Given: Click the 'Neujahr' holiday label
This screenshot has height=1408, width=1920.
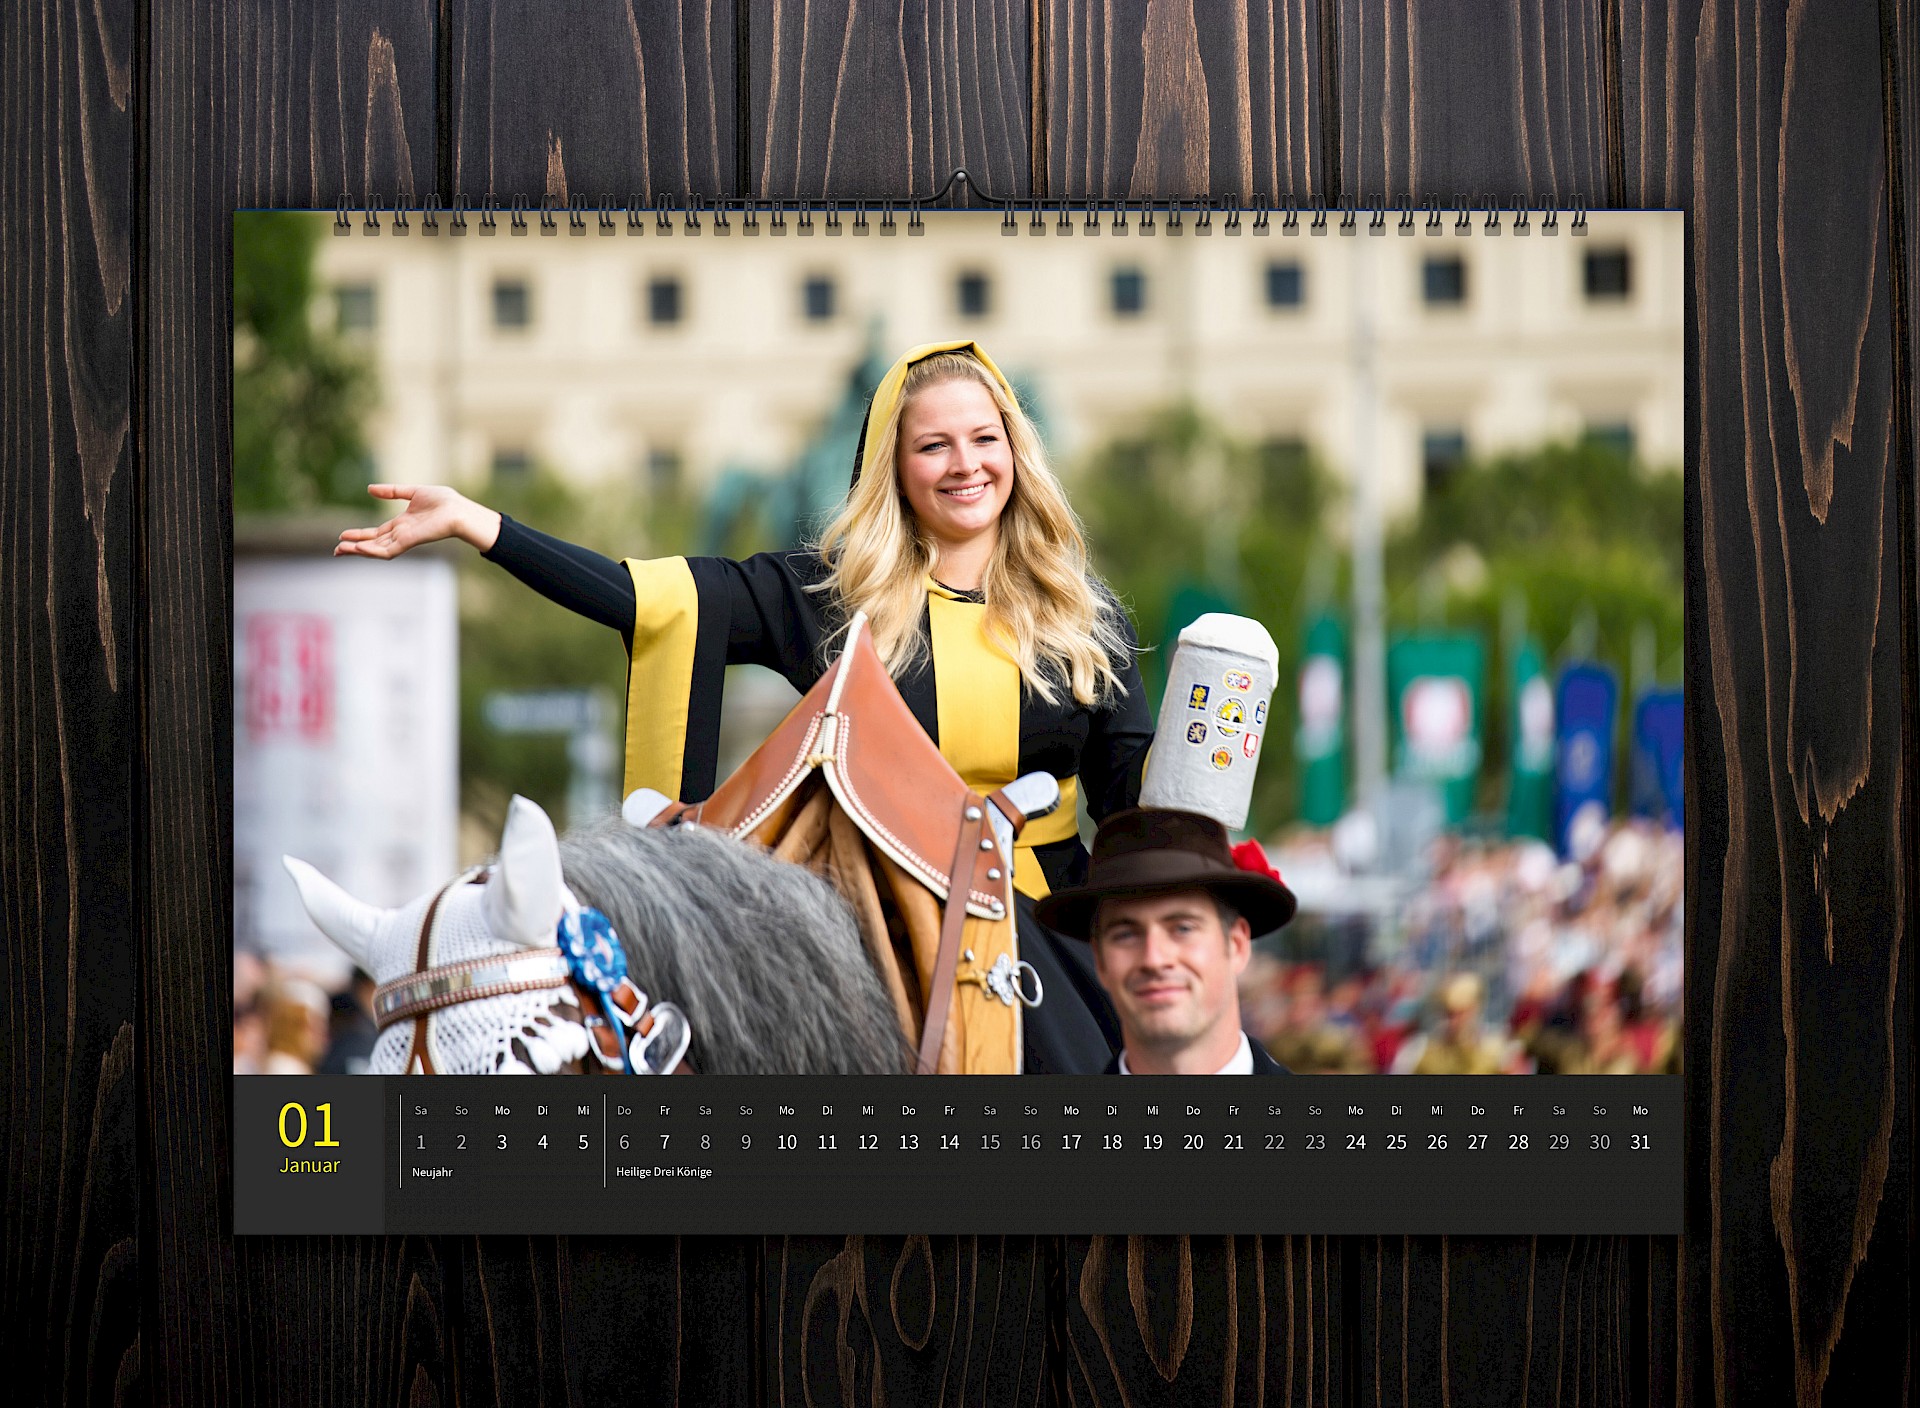Looking at the screenshot, I should 432,1172.
